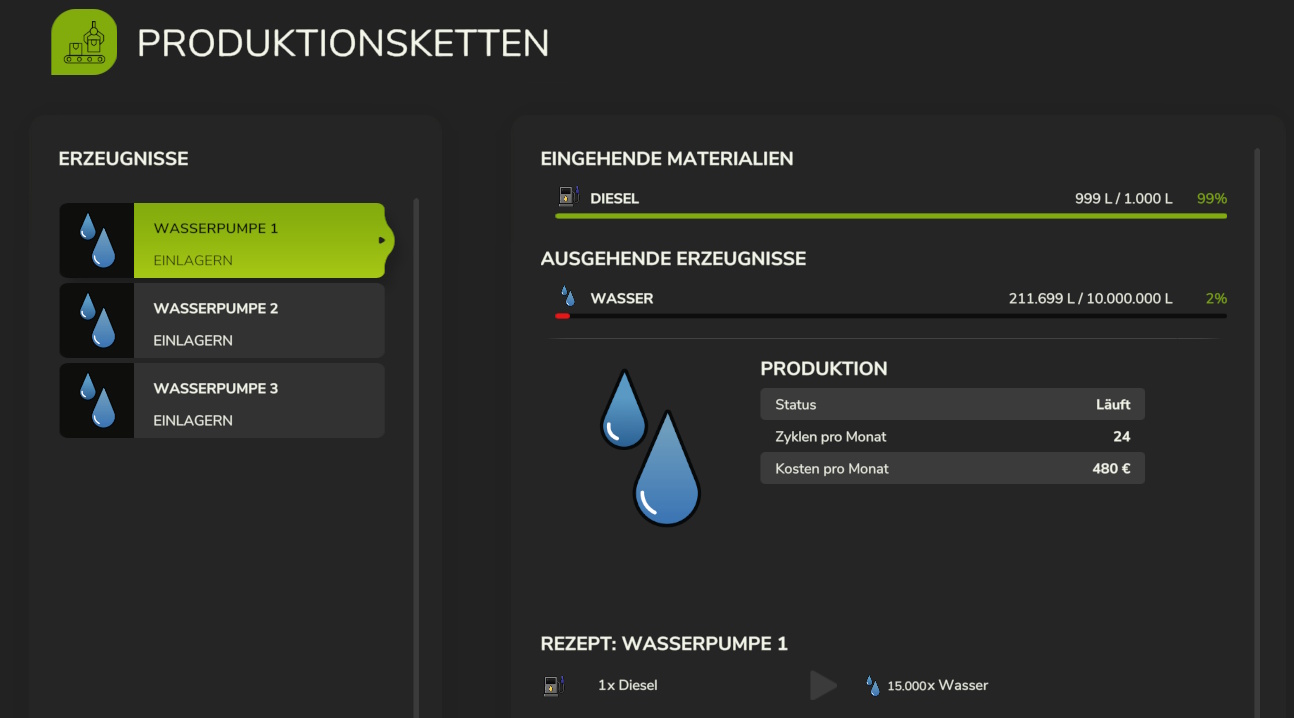
Task: Click the Produktionsketten factory icon in header
Action: [x=84, y=42]
